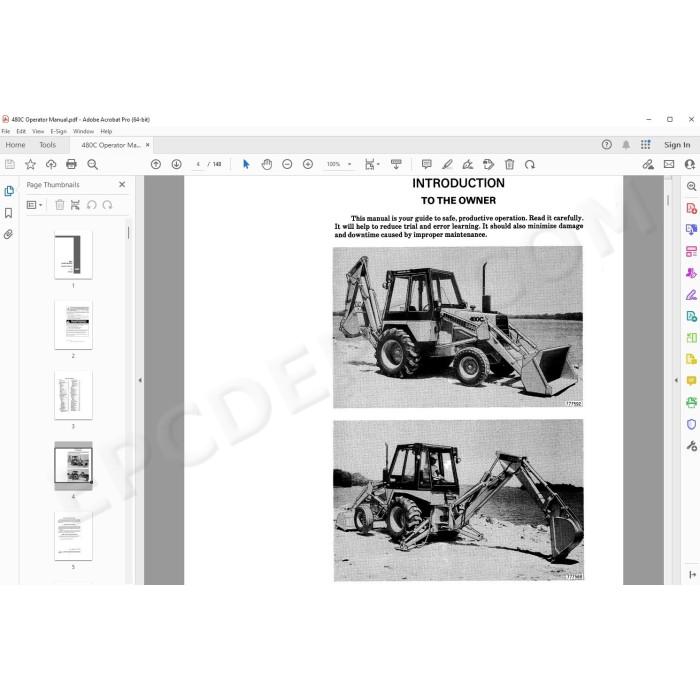
Task: Star this file as a favorite
Action: pyautogui.click(x=30, y=164)
